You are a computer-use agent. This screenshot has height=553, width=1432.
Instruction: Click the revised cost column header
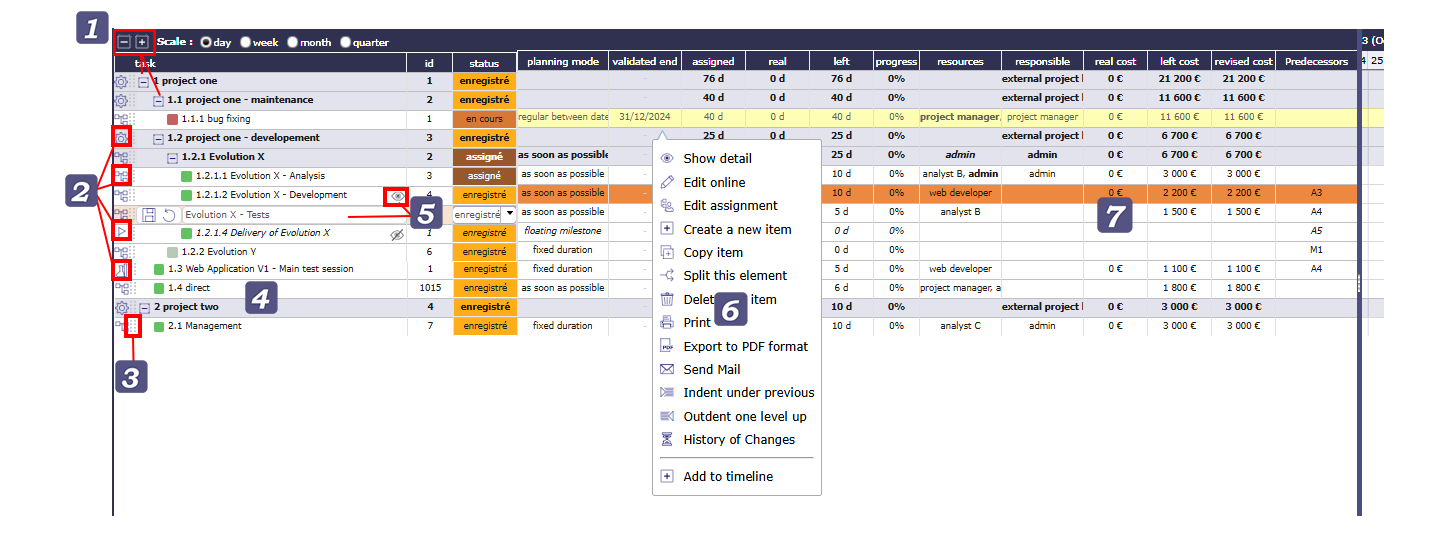(1243, 62)
